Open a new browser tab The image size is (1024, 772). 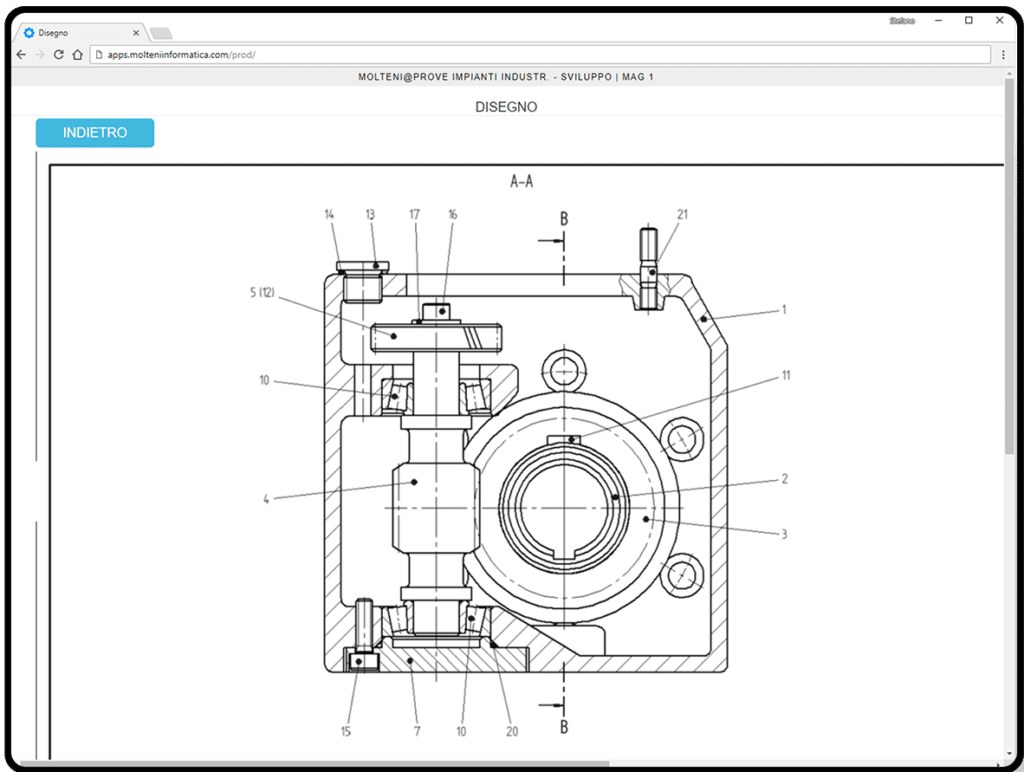[x=161, y=33]
